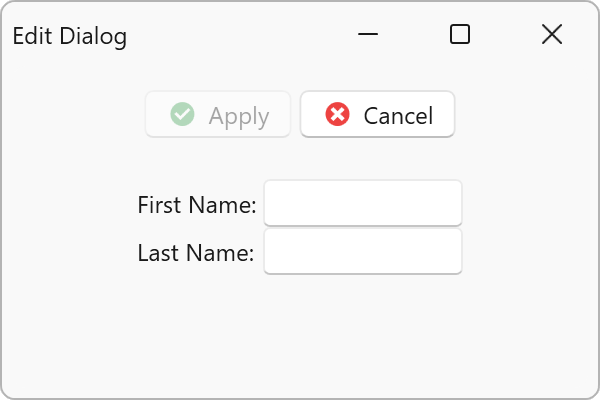Click the red X icon on Cancel
Screen dimensions: 600x400
point(338,115)
